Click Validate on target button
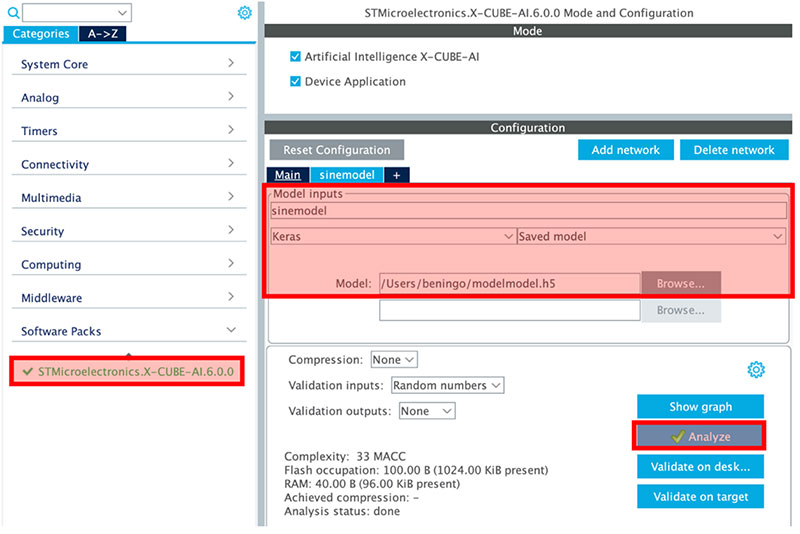Image resolution: width=800 pixels, height=534 pixels. click(701, 496)
